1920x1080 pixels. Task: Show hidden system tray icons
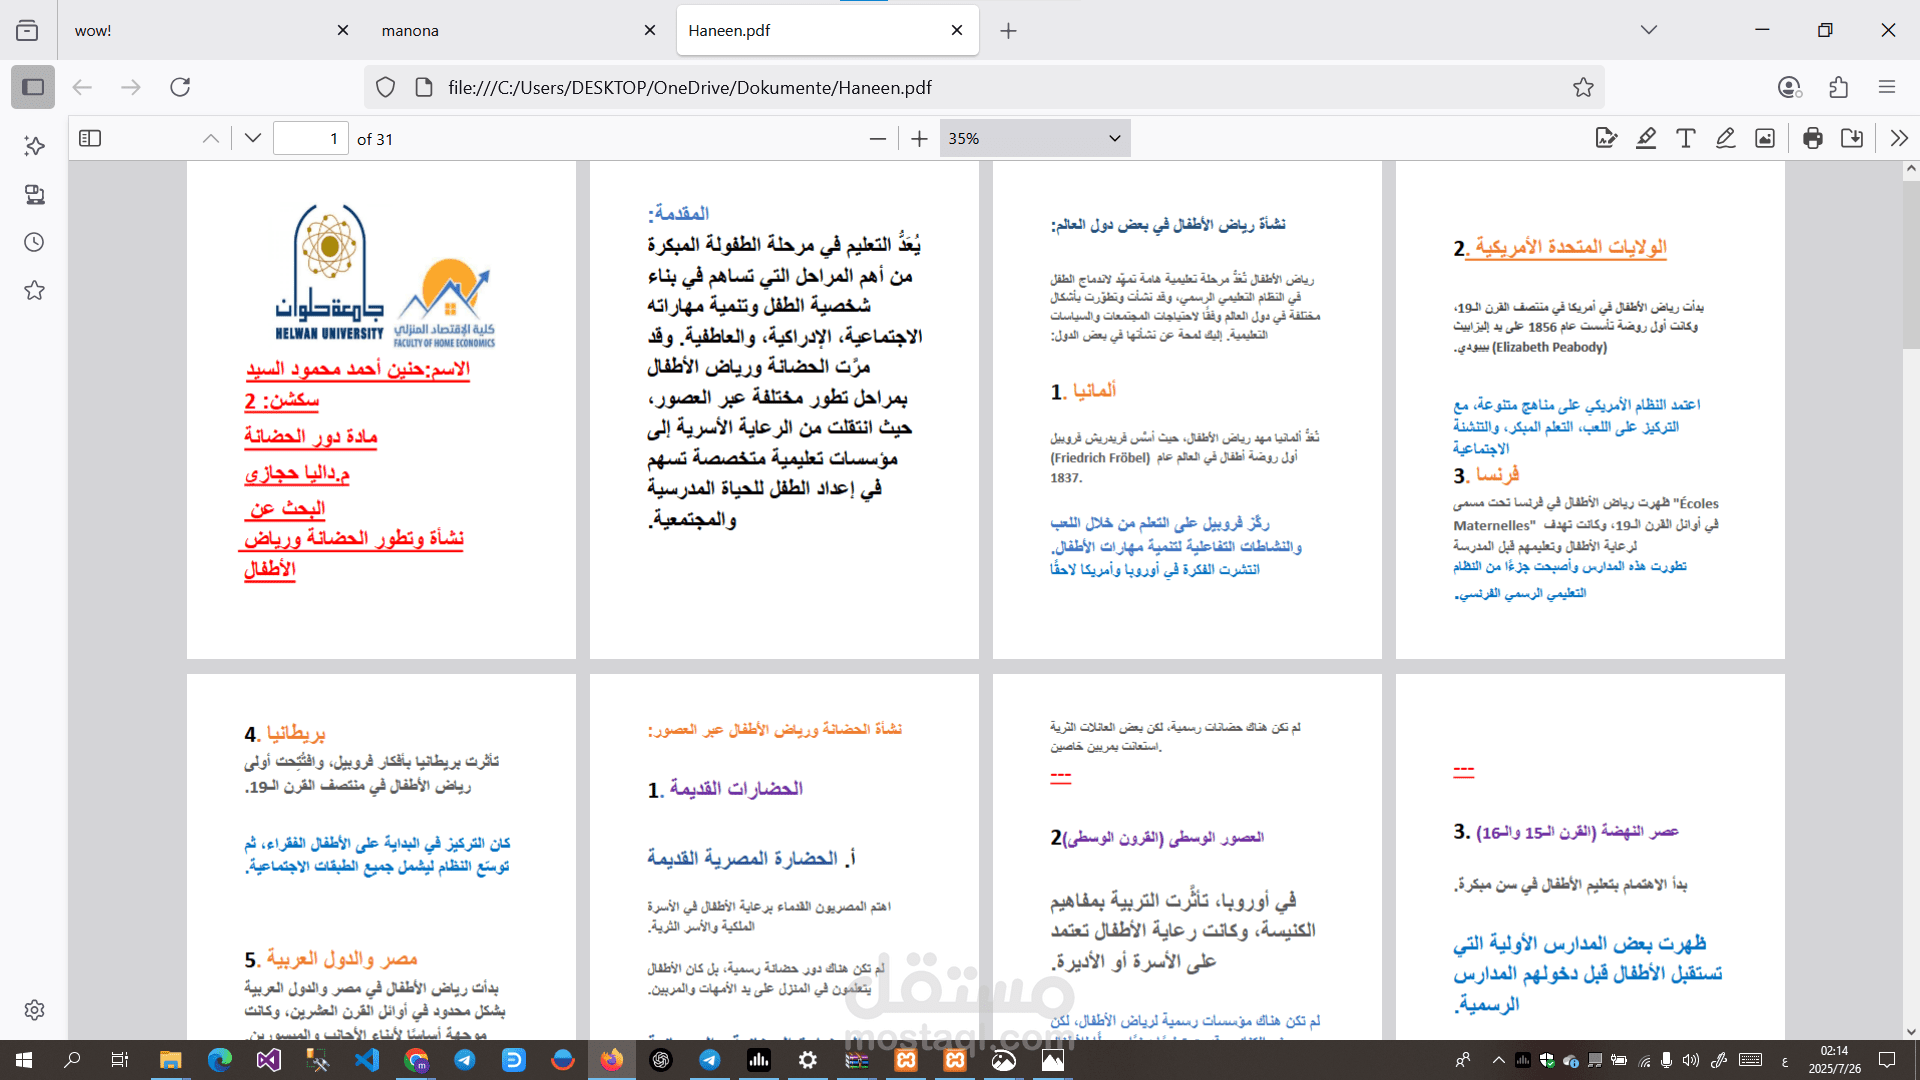pos(1498,1060)
